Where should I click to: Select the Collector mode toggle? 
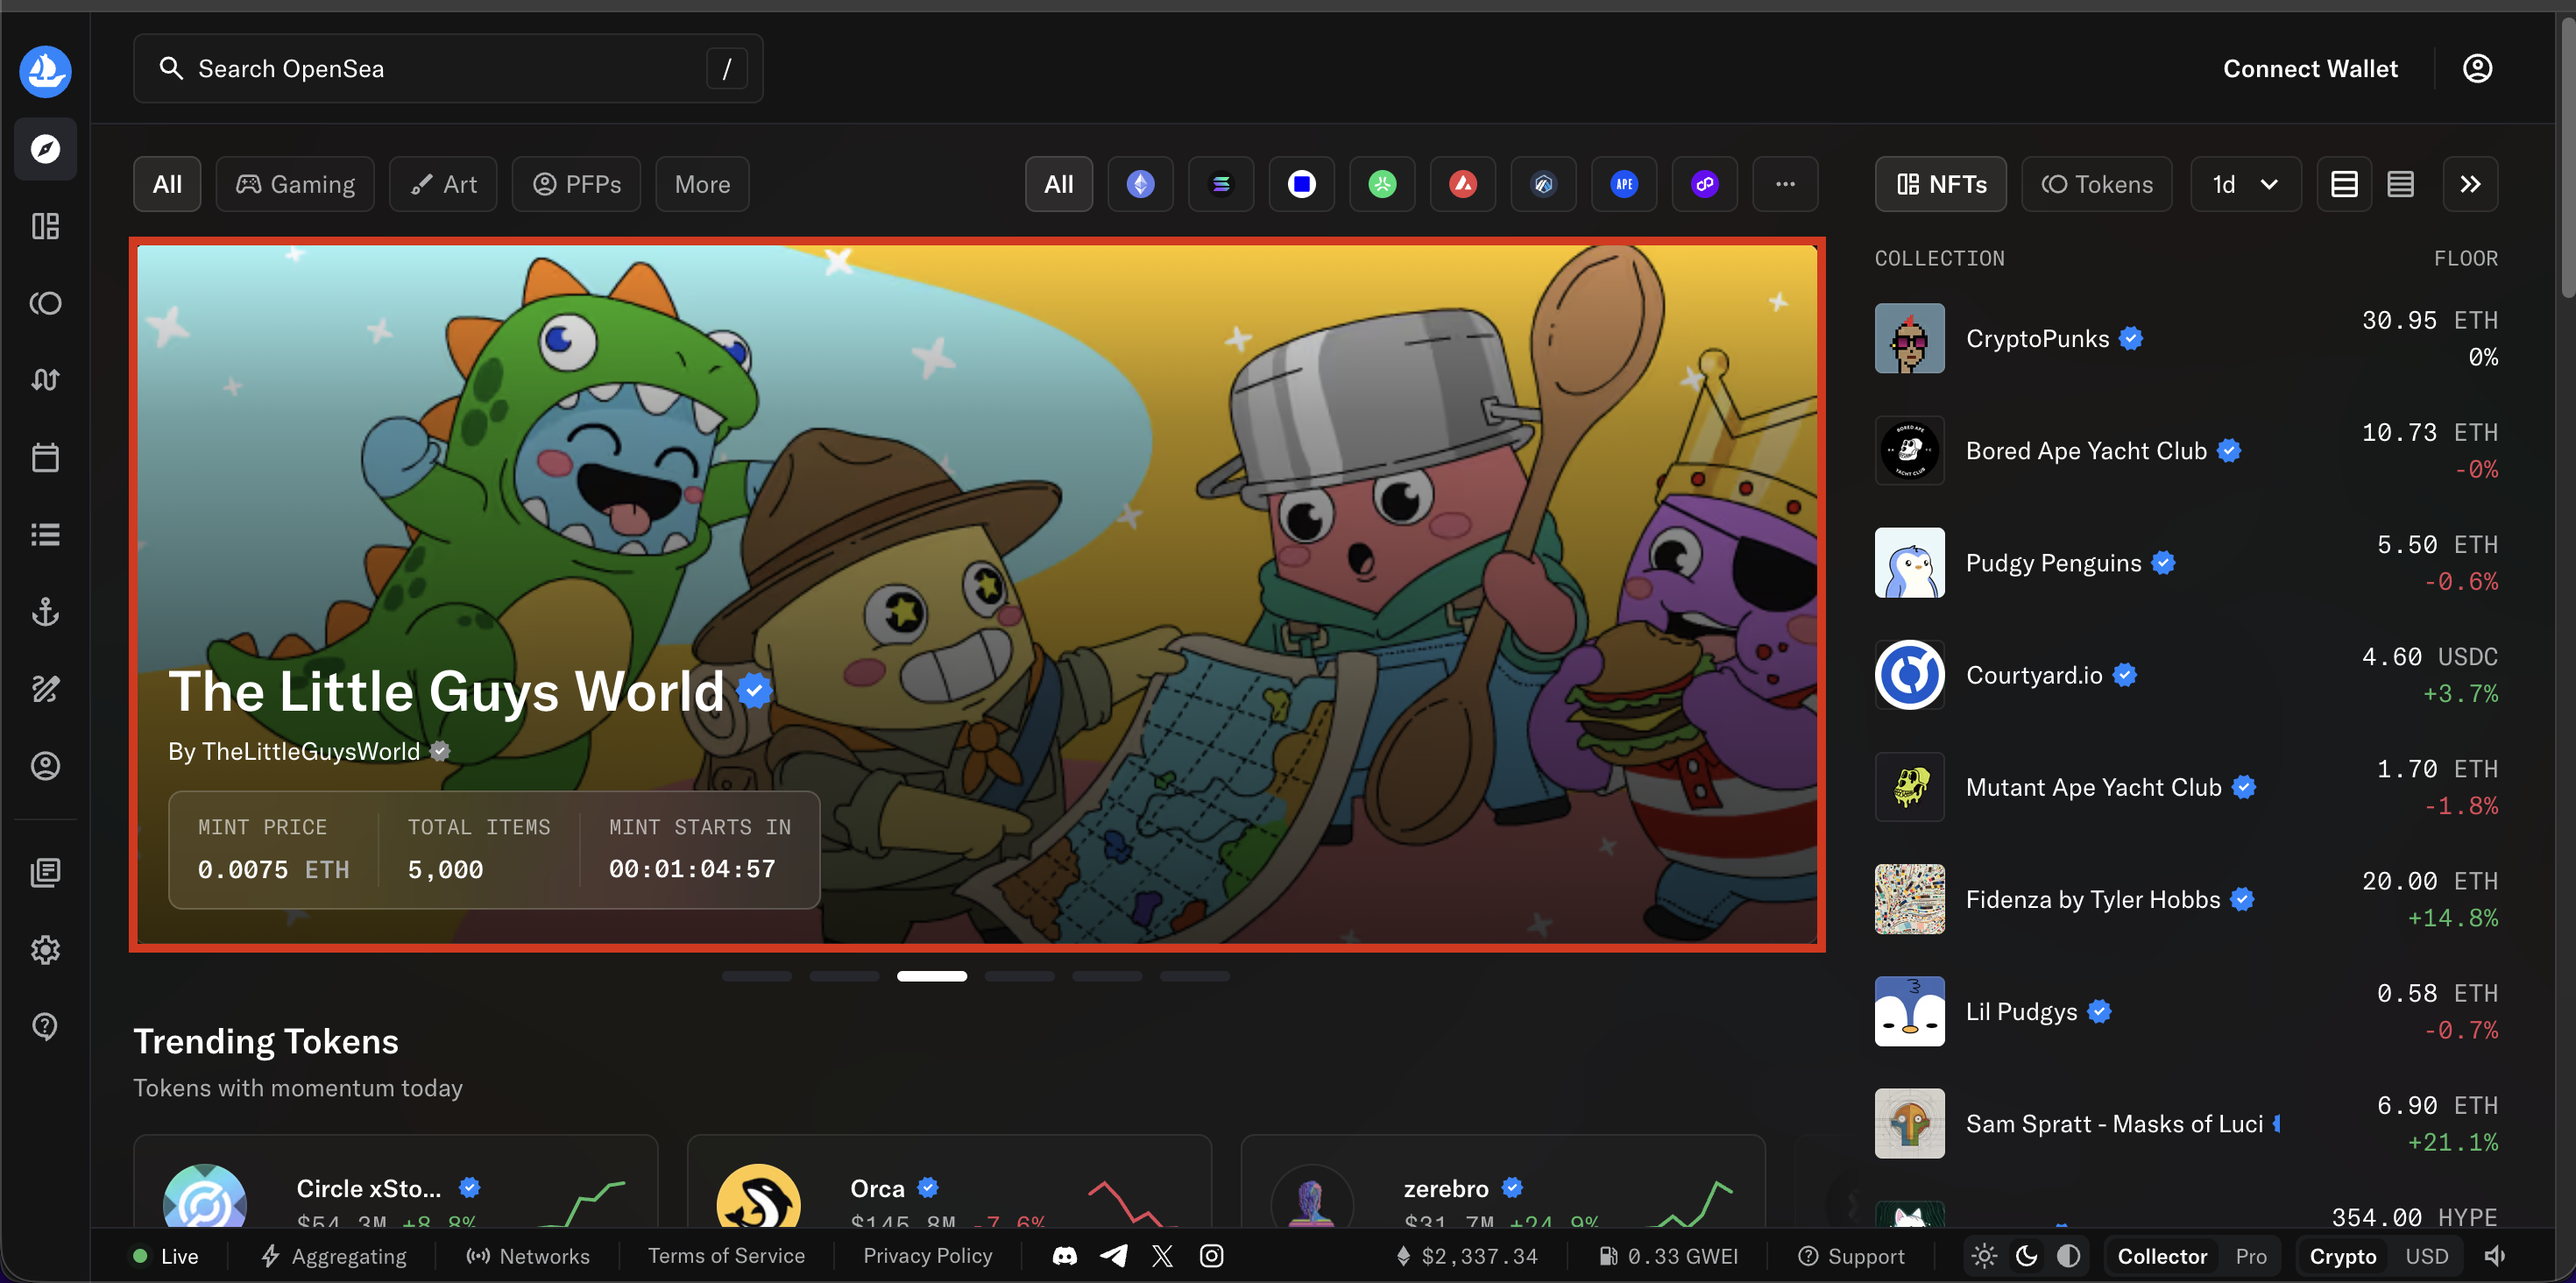pyautogui.click(x=2162, y=1256)
